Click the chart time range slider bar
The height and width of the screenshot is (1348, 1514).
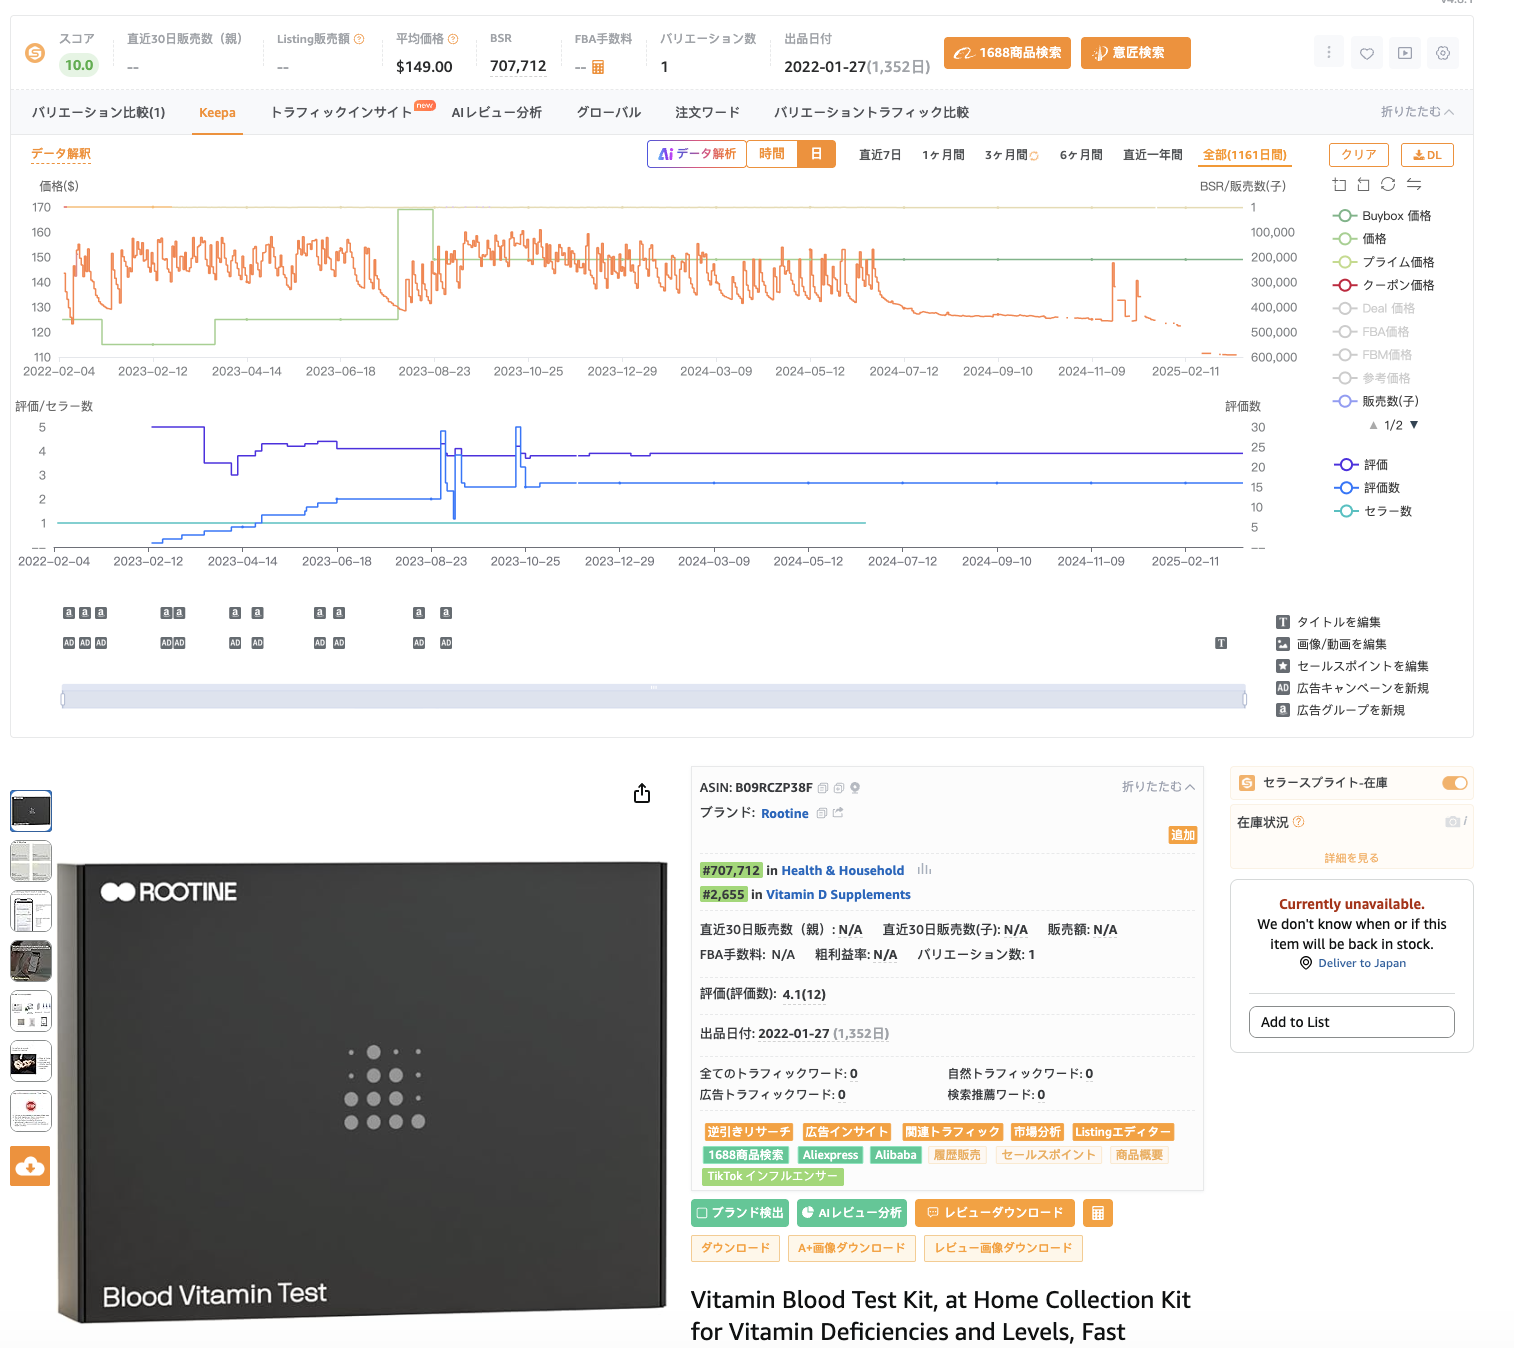653,697
